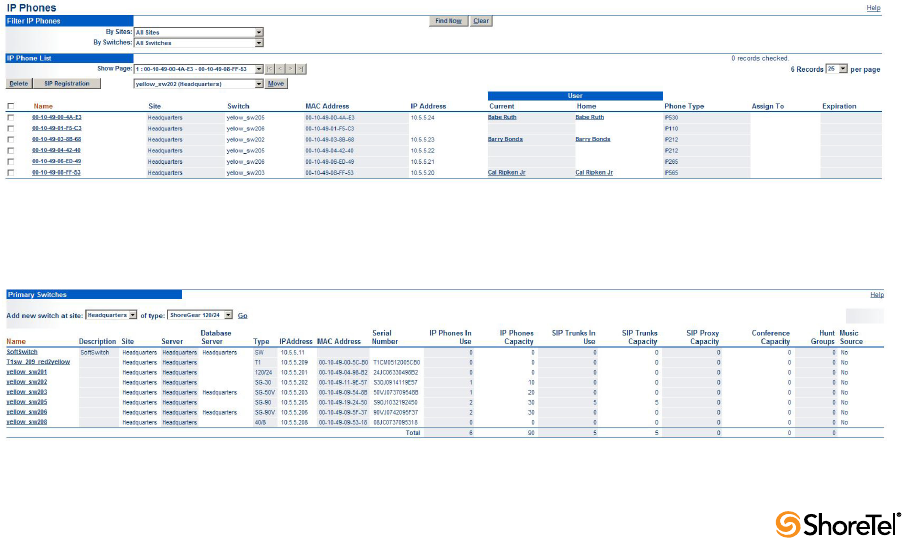Go to next page of phone list

291,69
